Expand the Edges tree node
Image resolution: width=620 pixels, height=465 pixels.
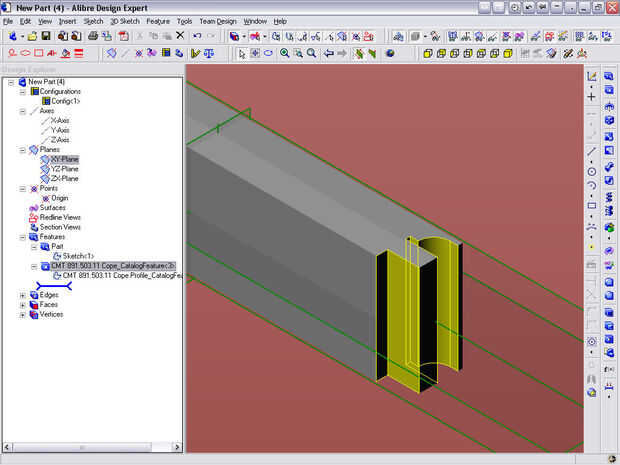click(23, 295)
